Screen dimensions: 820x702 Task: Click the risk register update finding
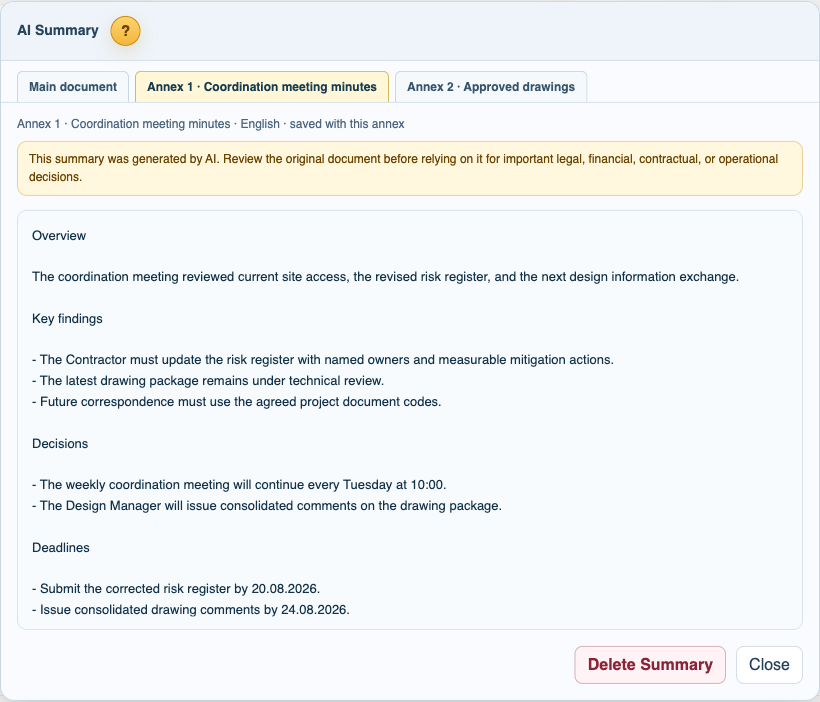point(323,360)
